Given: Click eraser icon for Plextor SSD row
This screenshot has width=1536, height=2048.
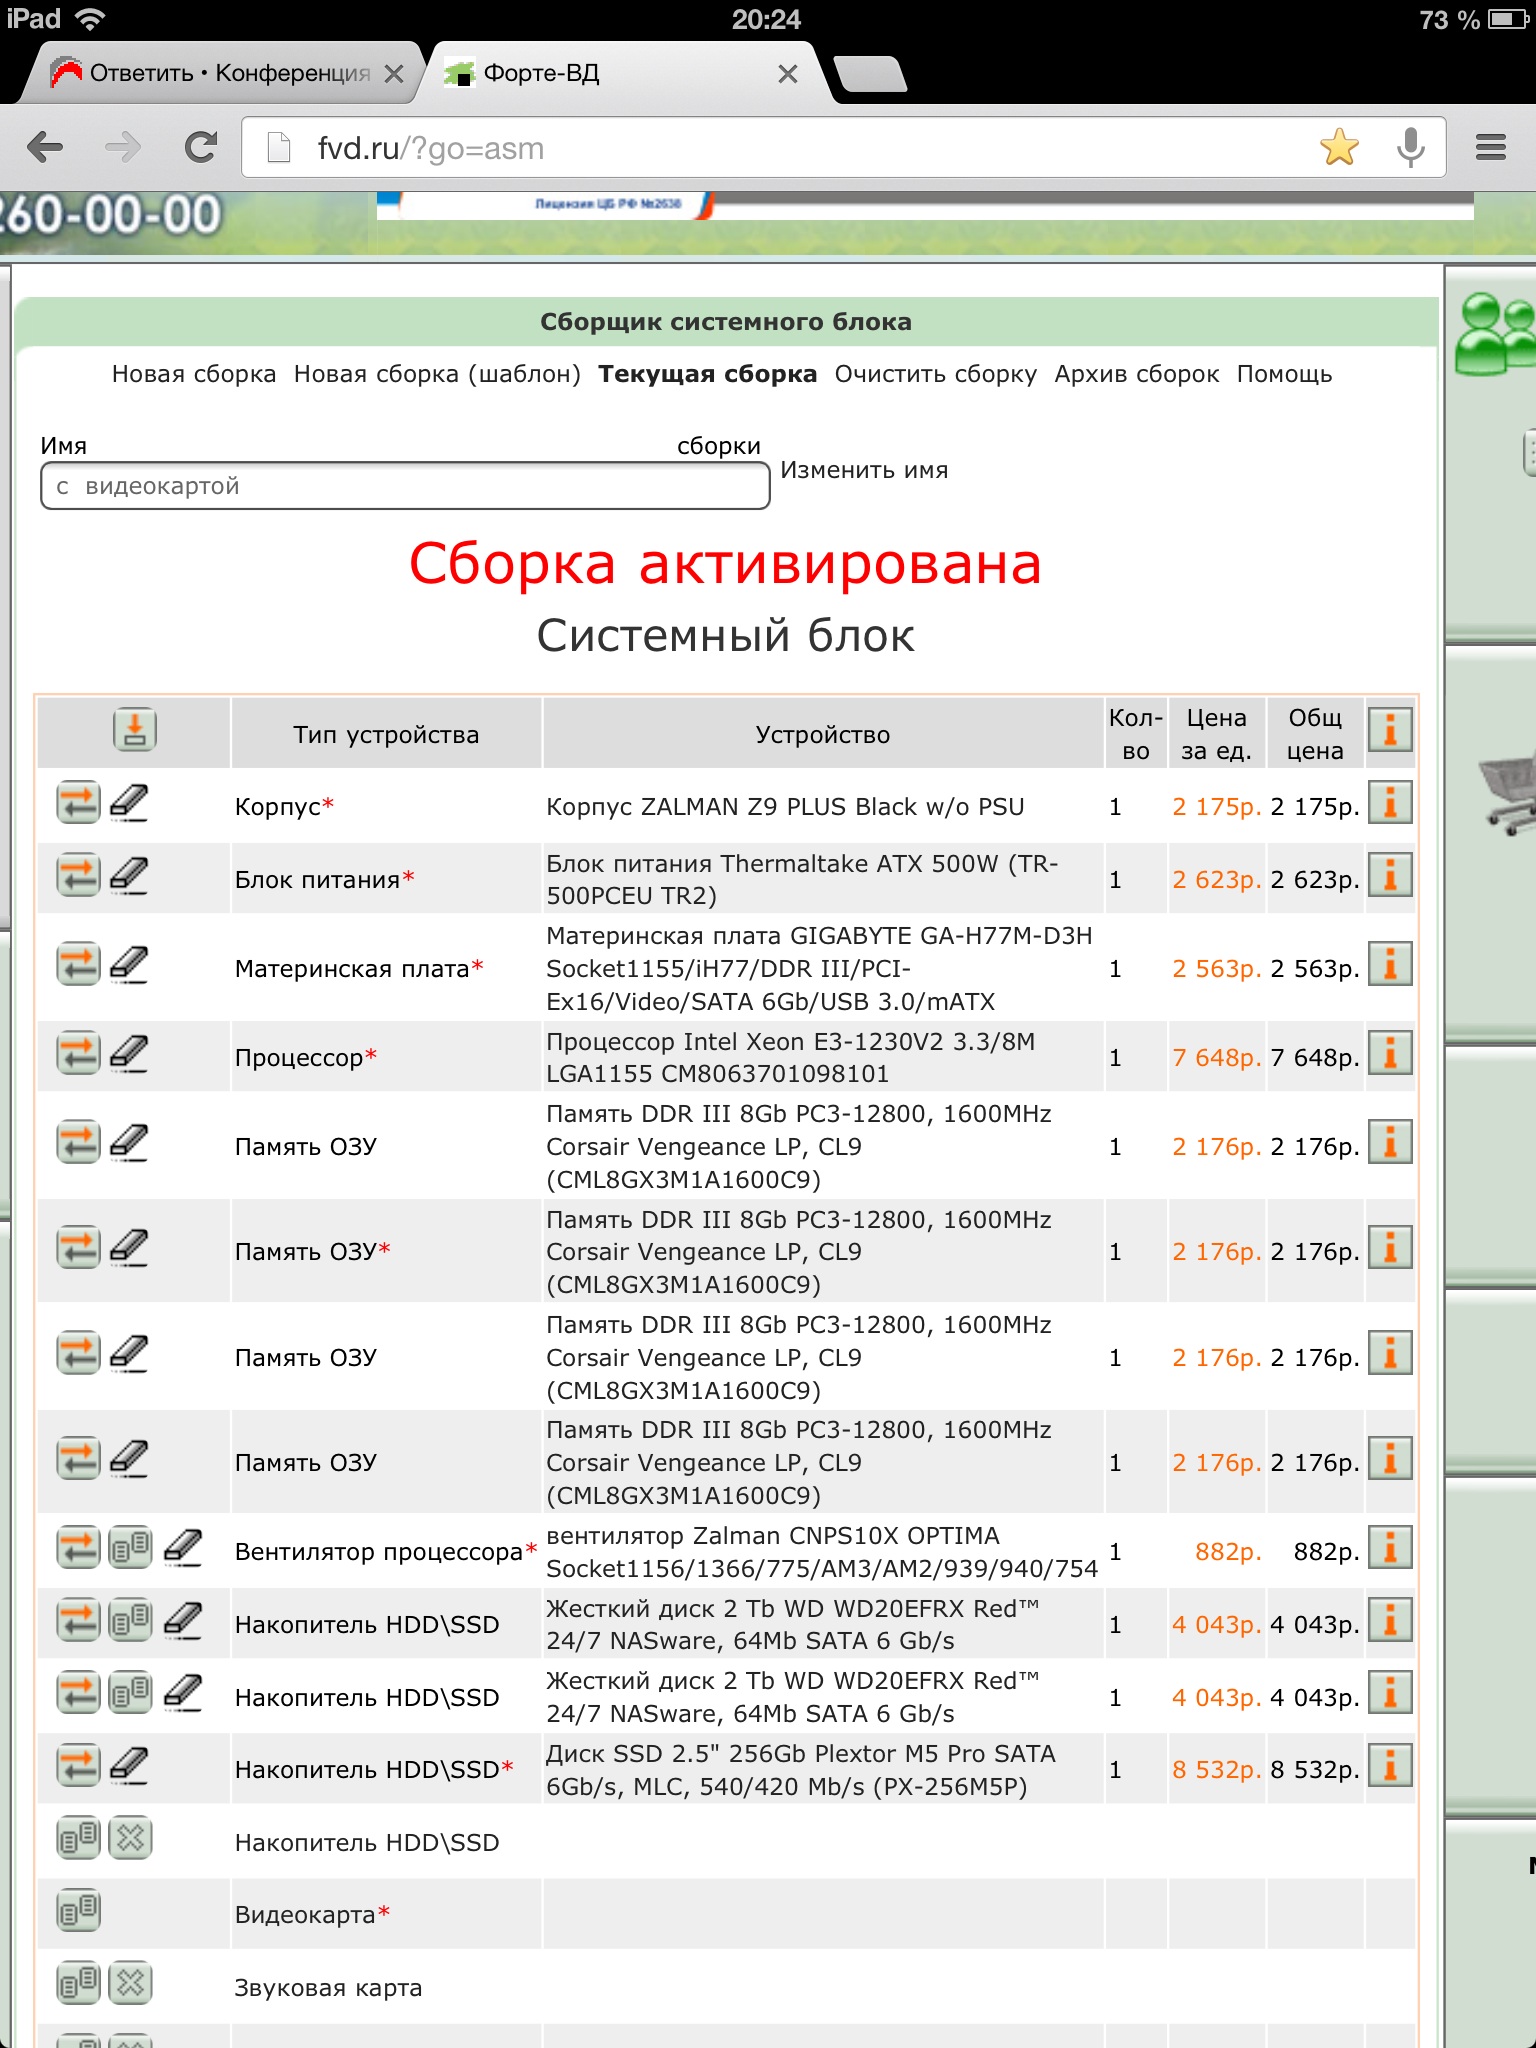Looking at the screenshot, I should [x=129, y=1765].
